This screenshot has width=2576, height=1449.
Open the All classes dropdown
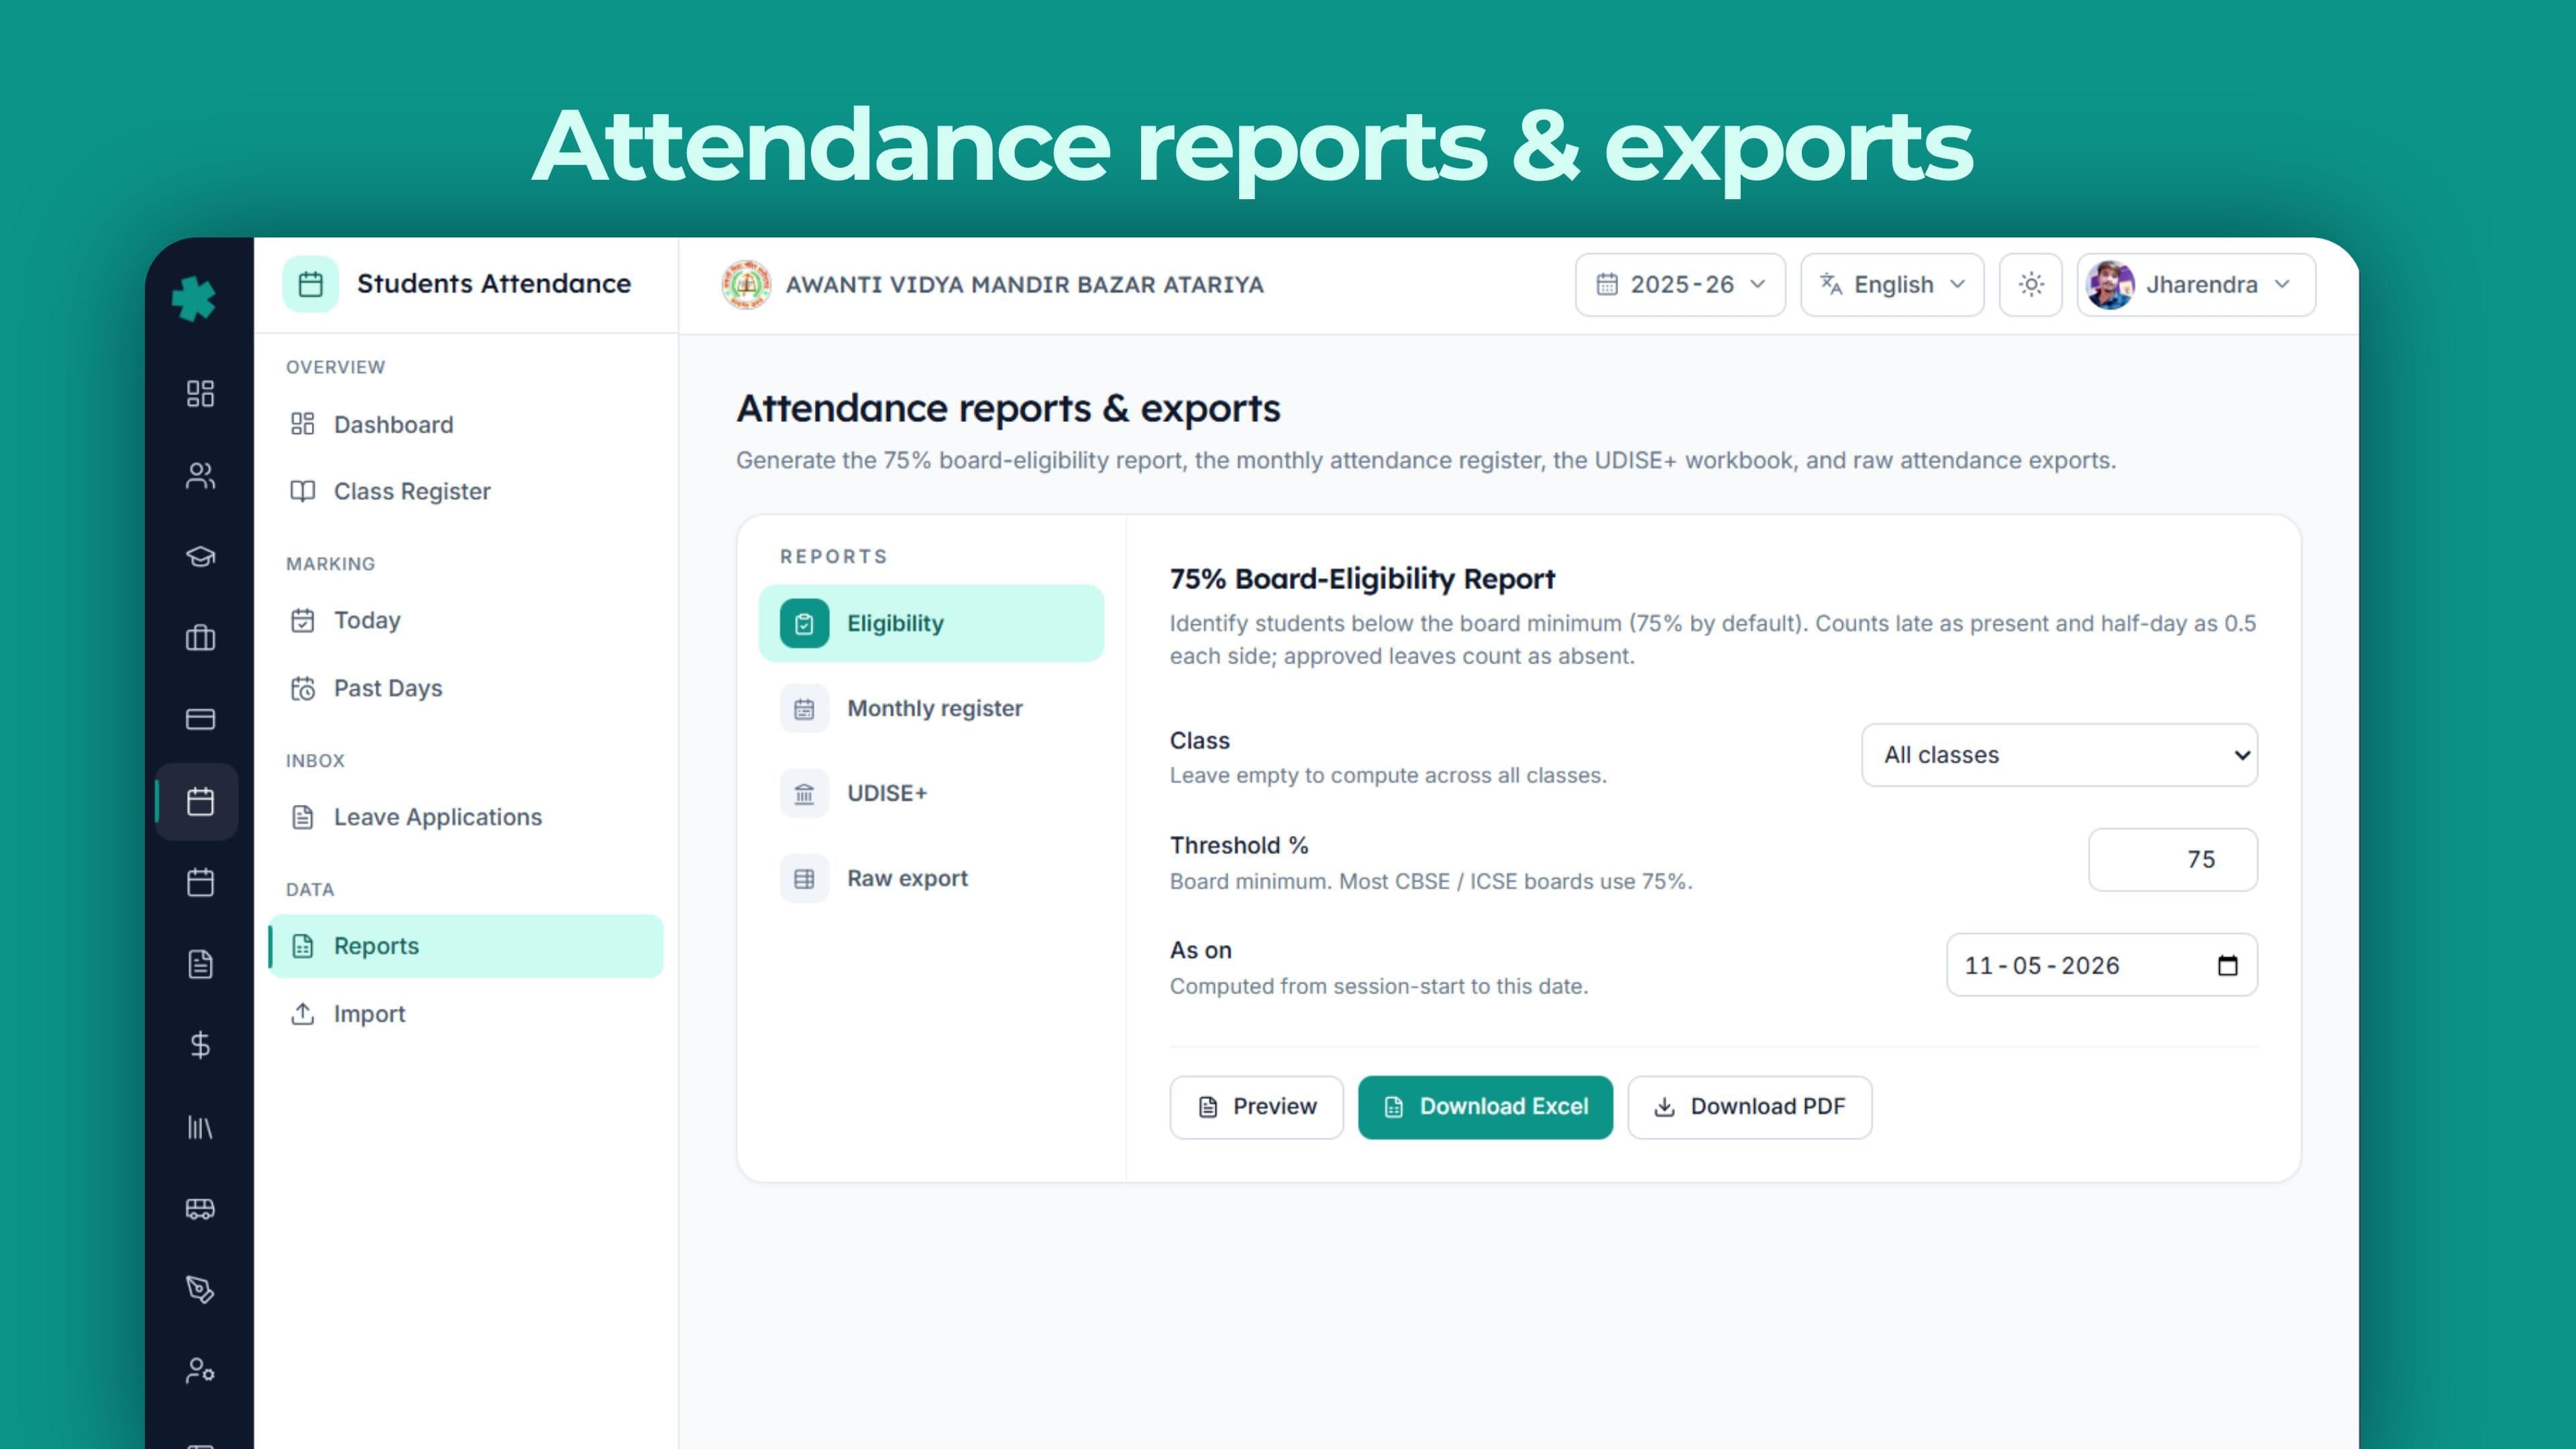2059,755
